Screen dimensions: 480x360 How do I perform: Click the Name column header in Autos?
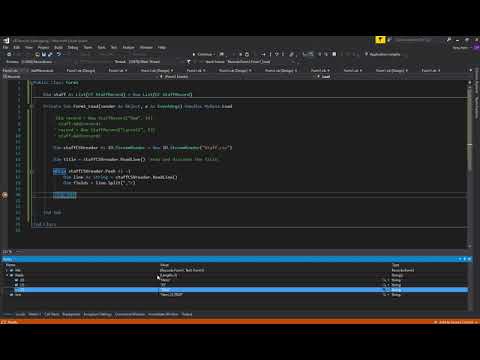pos(10,265)
